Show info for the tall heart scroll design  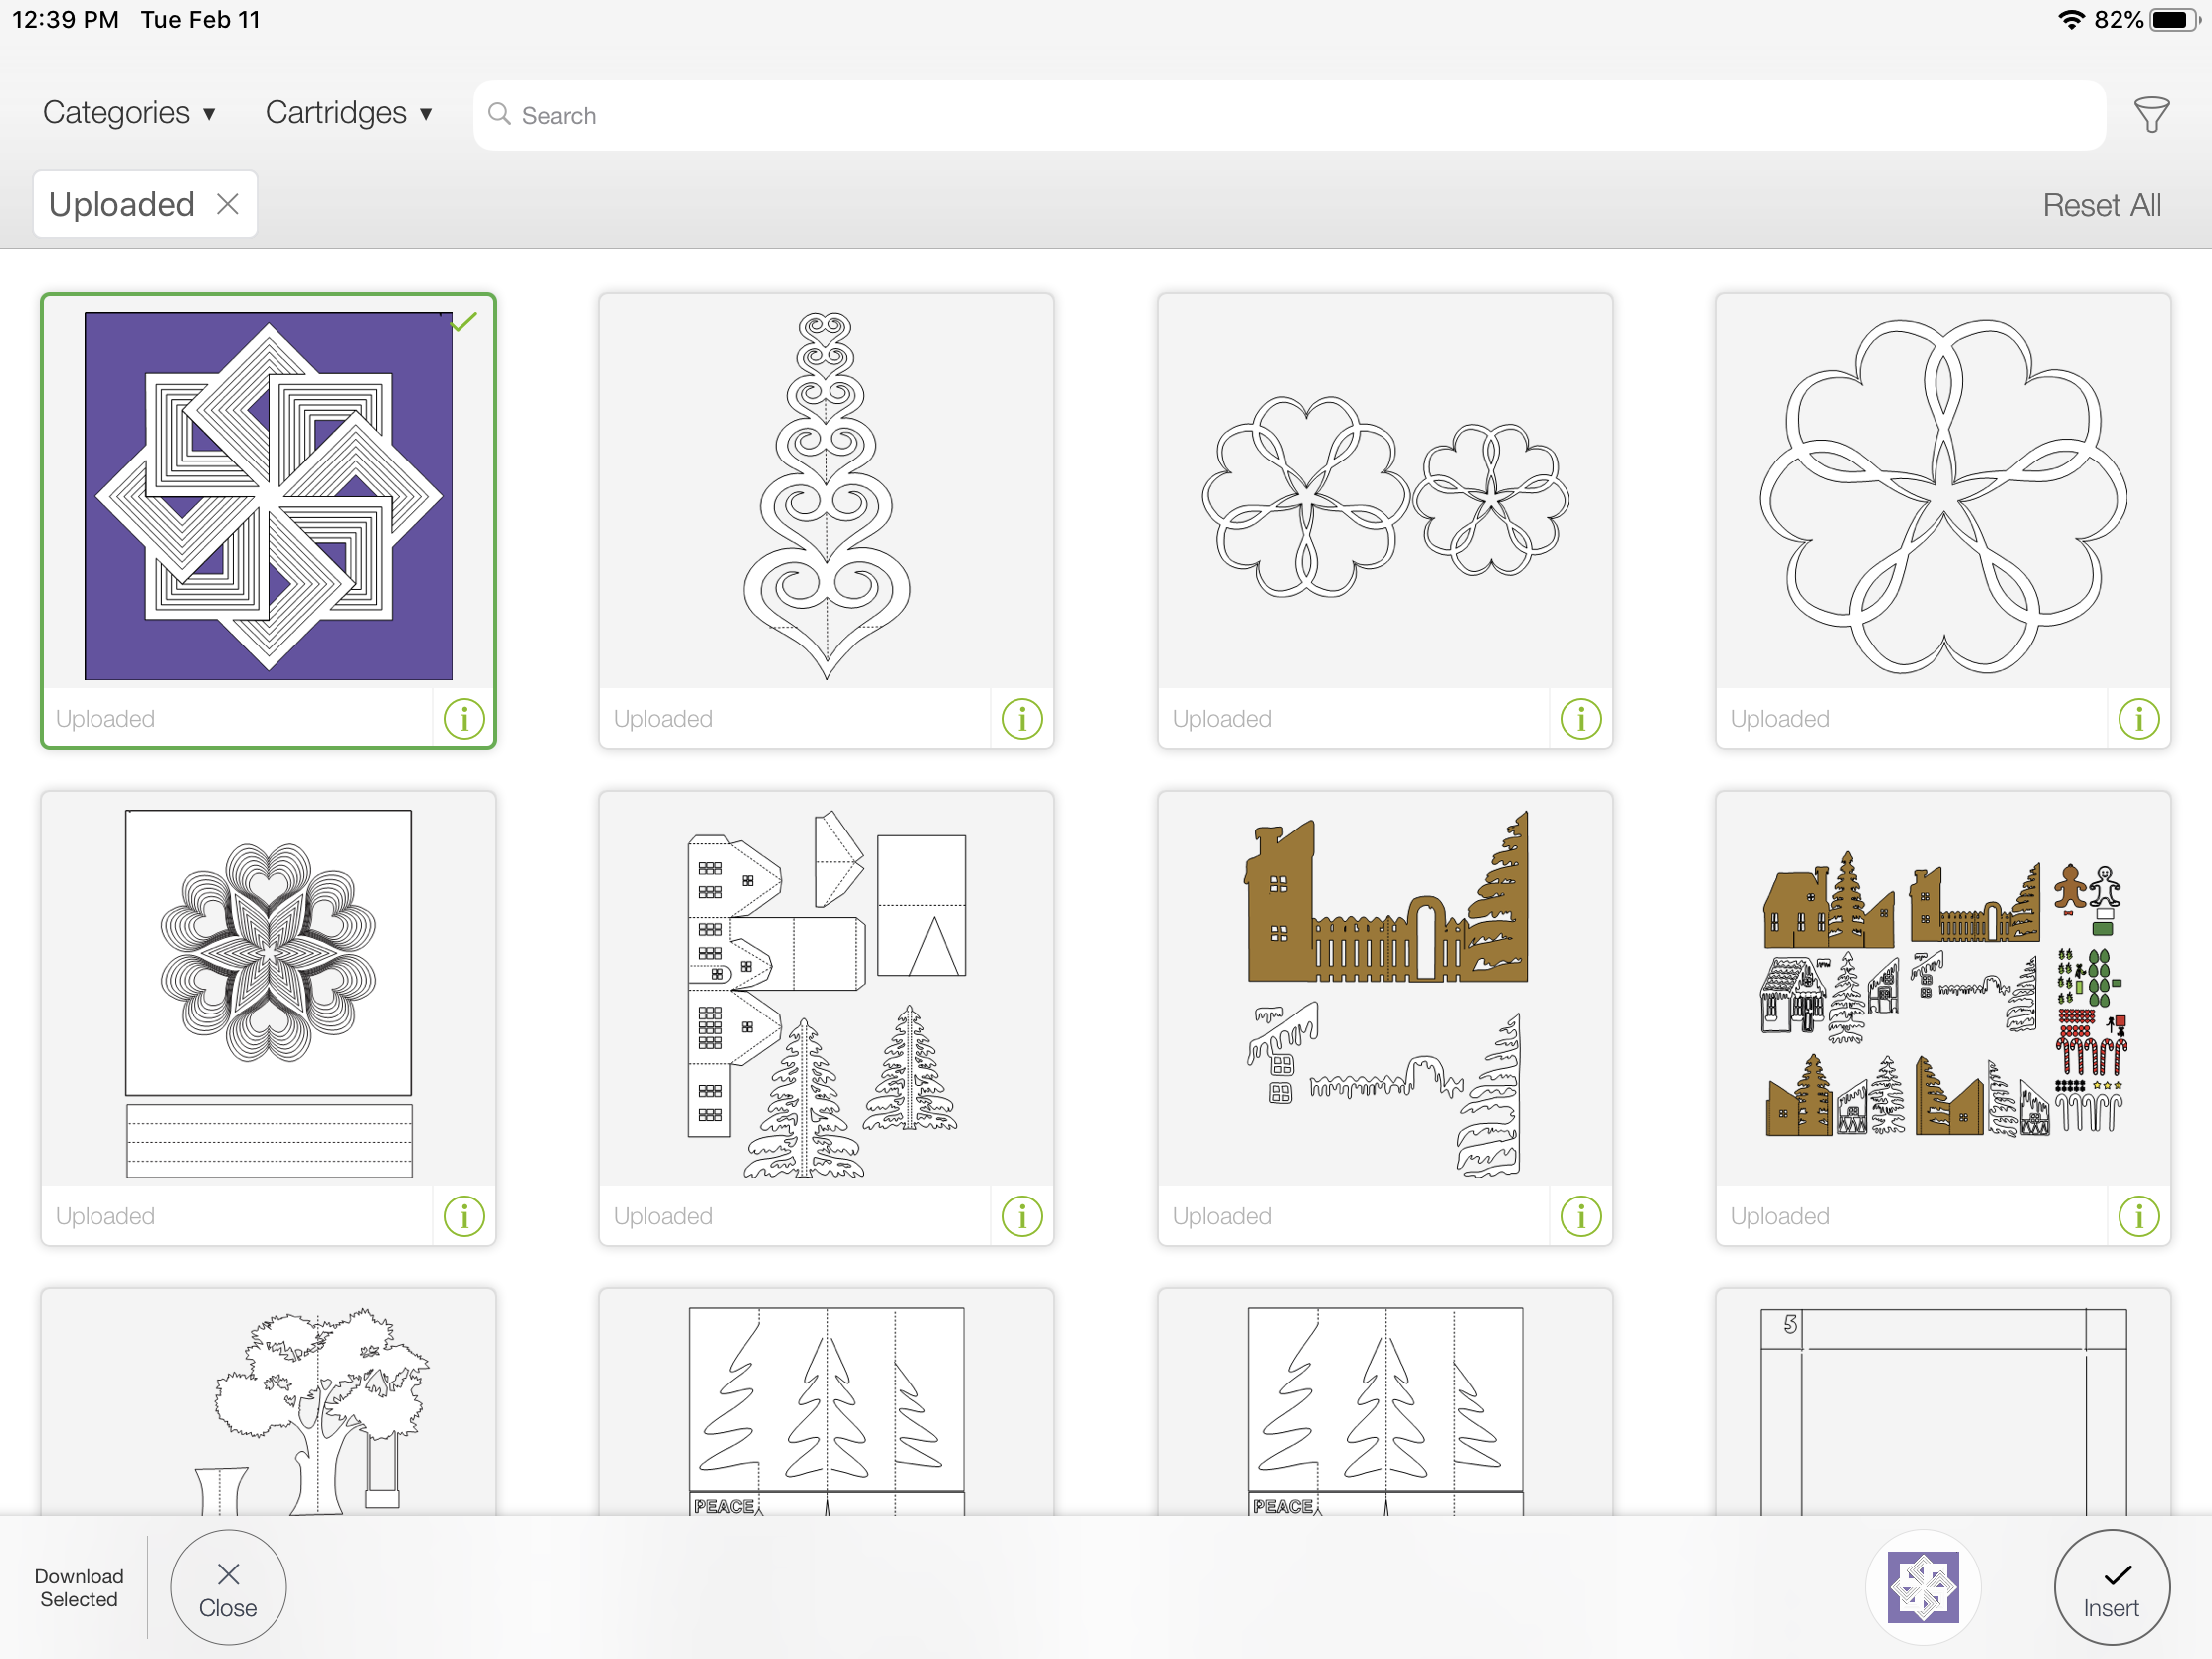point(1022,719)
